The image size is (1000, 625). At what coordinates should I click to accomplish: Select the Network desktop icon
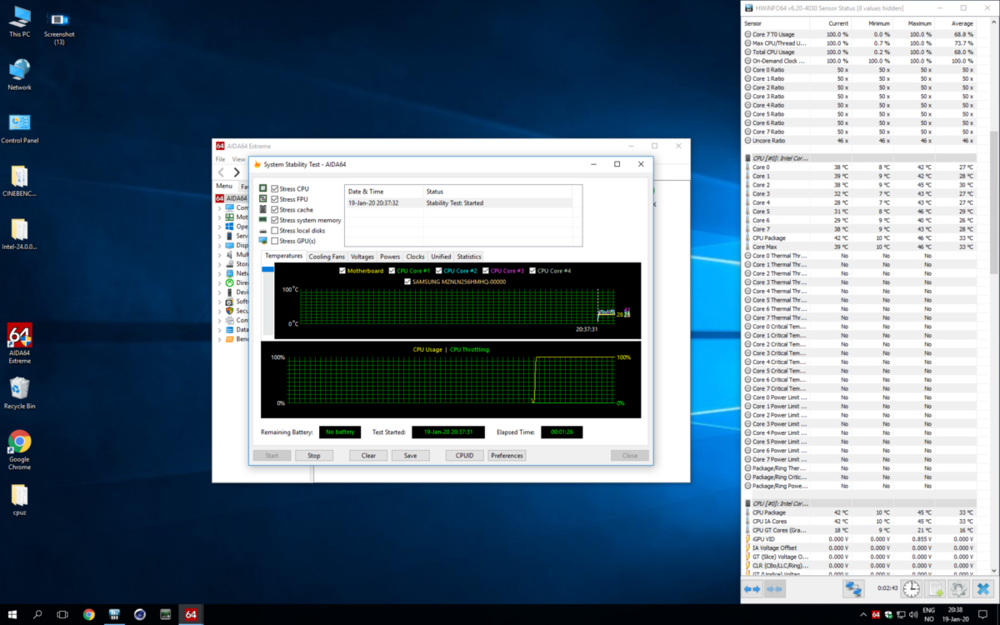point(19,75)
